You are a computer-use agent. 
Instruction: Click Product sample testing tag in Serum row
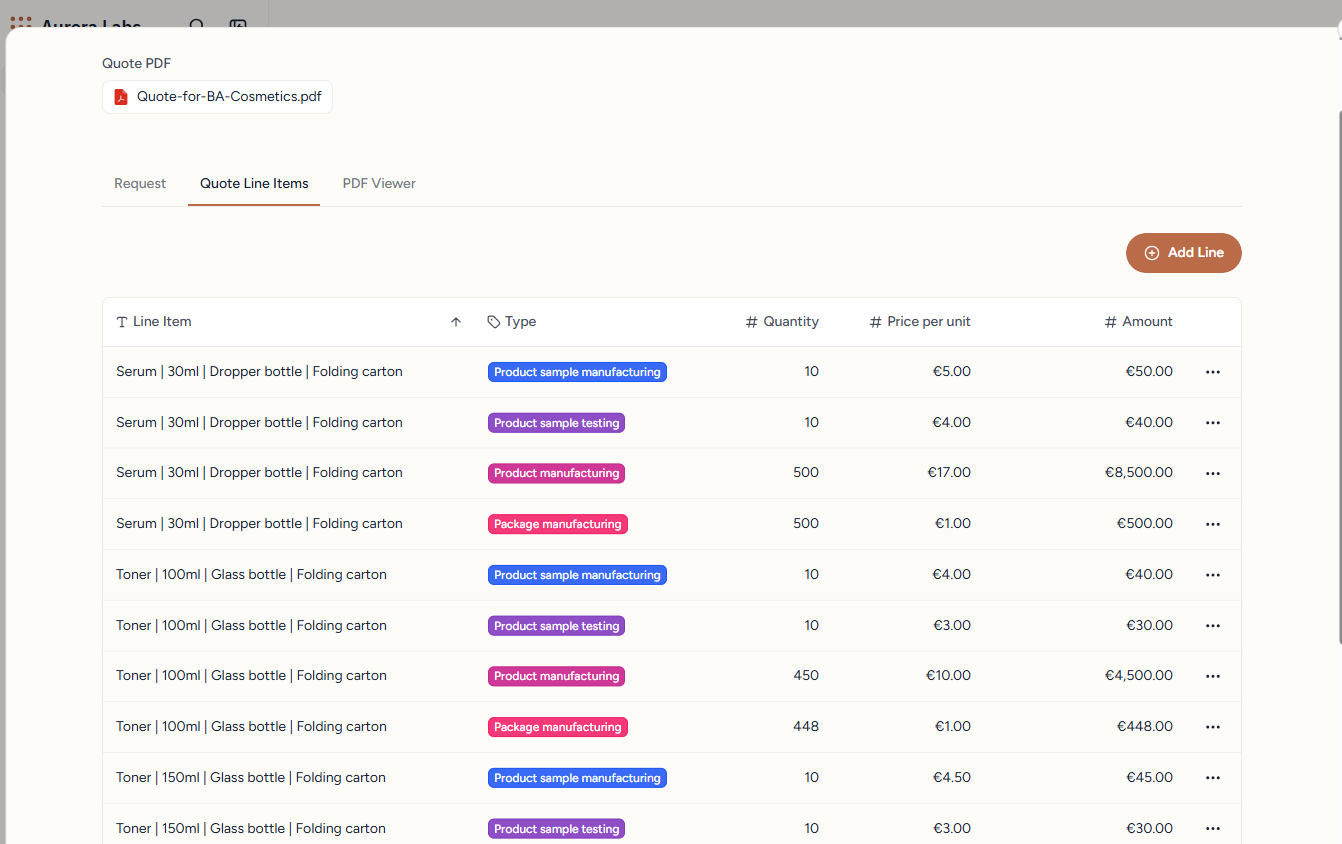click(x=556, y=423)
